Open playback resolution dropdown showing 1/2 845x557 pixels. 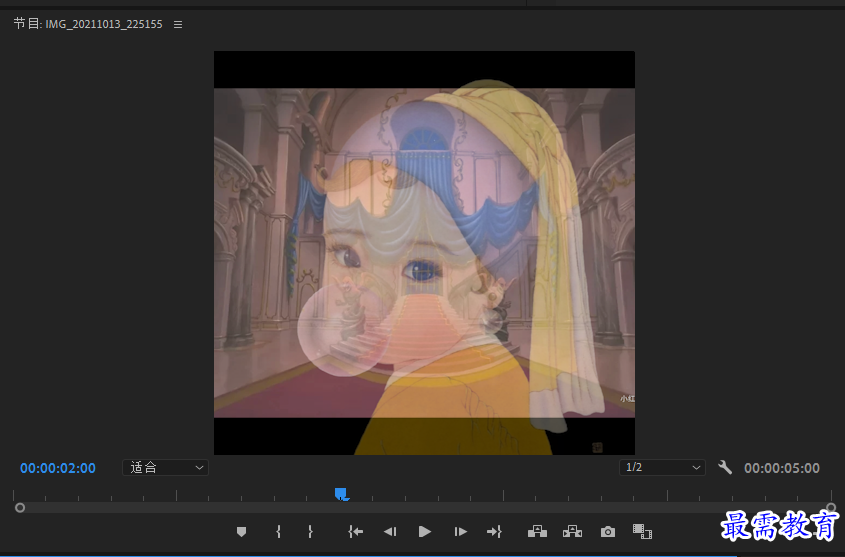click(x=662, y=468)
